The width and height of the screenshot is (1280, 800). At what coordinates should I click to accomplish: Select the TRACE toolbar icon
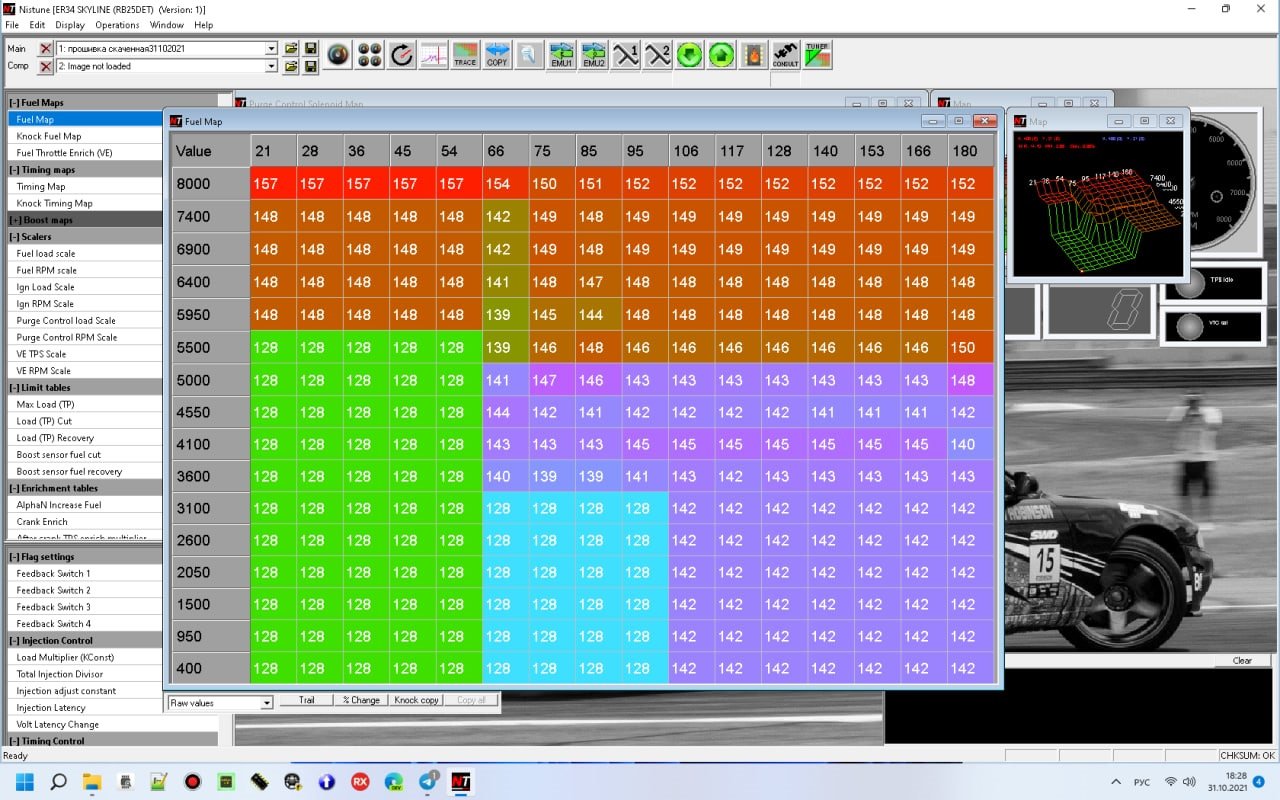tap(465, 54)
